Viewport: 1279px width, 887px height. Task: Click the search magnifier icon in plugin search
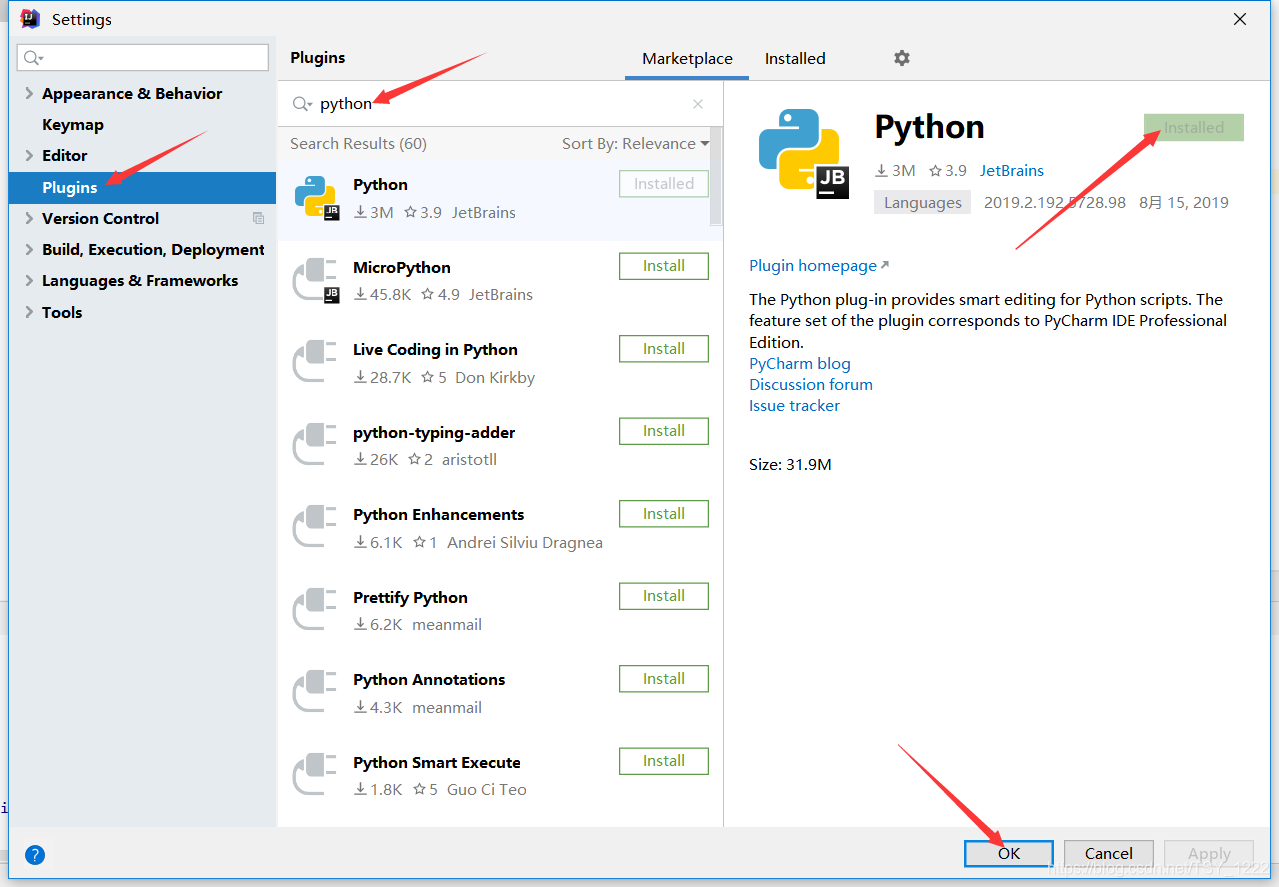(x=301, y=104)
